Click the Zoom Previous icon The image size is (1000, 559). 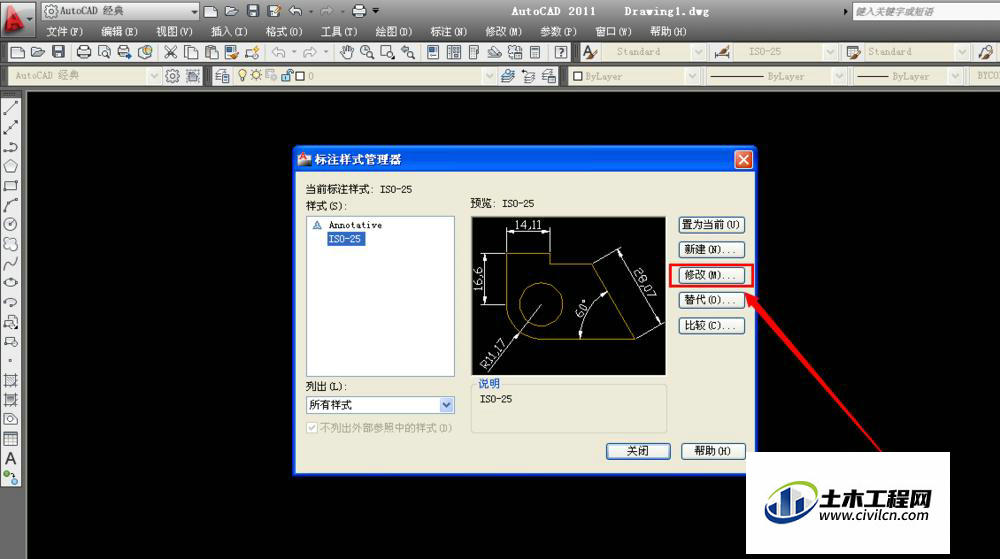click(x=408, y=52)
